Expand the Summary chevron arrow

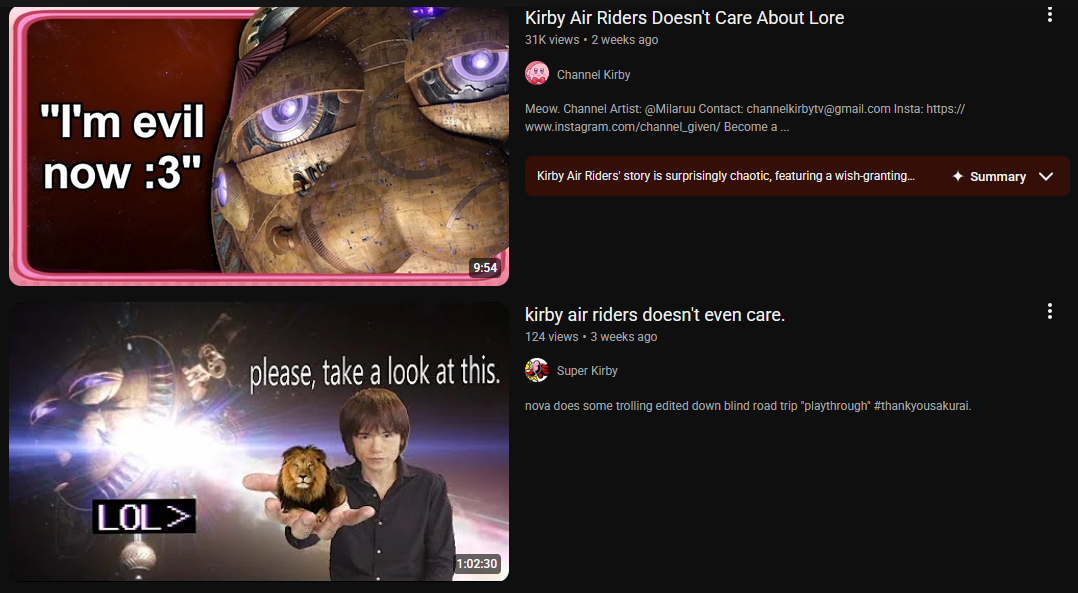pos(1046,177)
